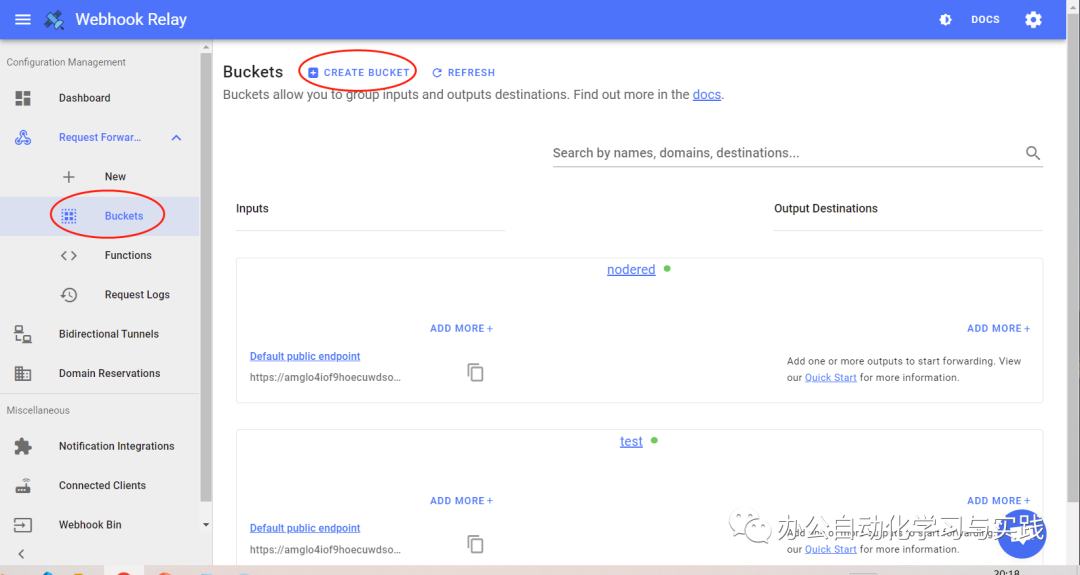Open Webhook Bin item

tap(90, 525)
